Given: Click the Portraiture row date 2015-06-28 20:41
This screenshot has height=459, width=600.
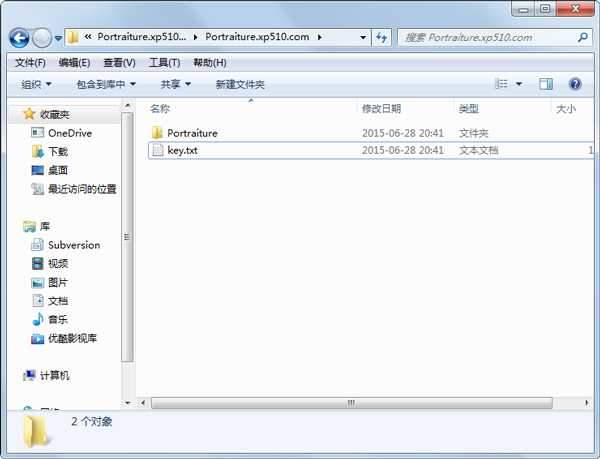Looking at the screenshot, I should click(x=403, y=133).
